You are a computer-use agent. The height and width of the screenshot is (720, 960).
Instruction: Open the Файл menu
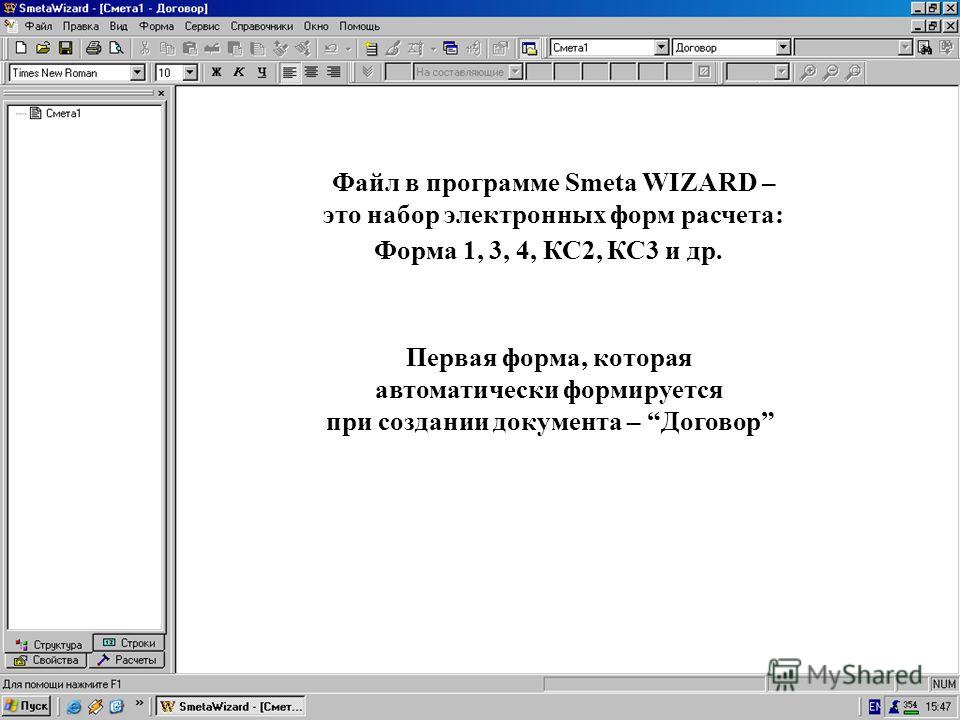(x=38, y=26)
